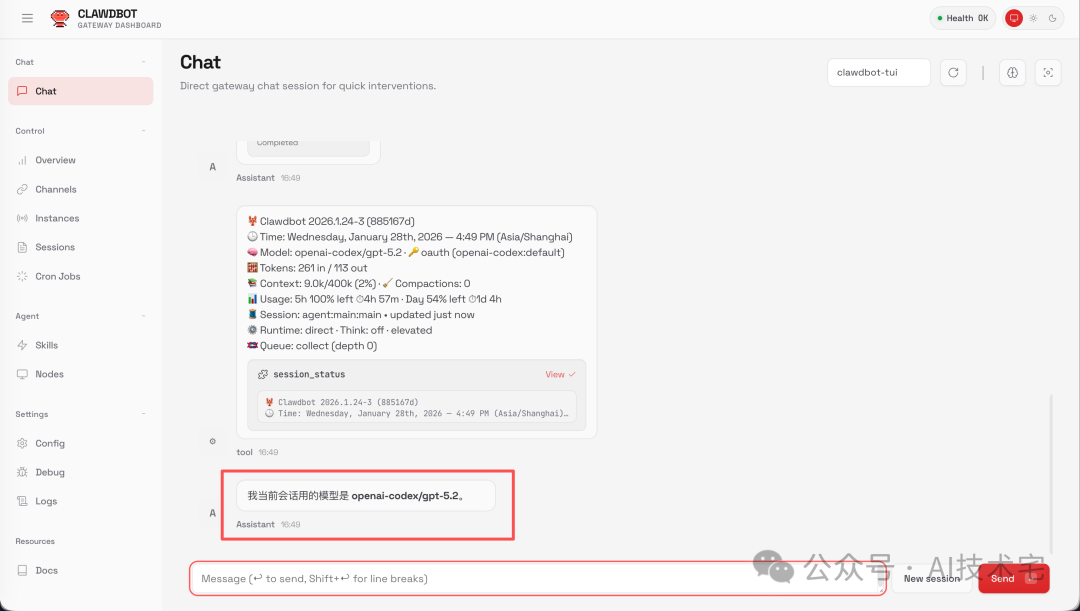Screen dimensions: 1080x611
Task: Toggle the brain thinking display icon
Action: pyautogui.click(x=1012, y=72)
